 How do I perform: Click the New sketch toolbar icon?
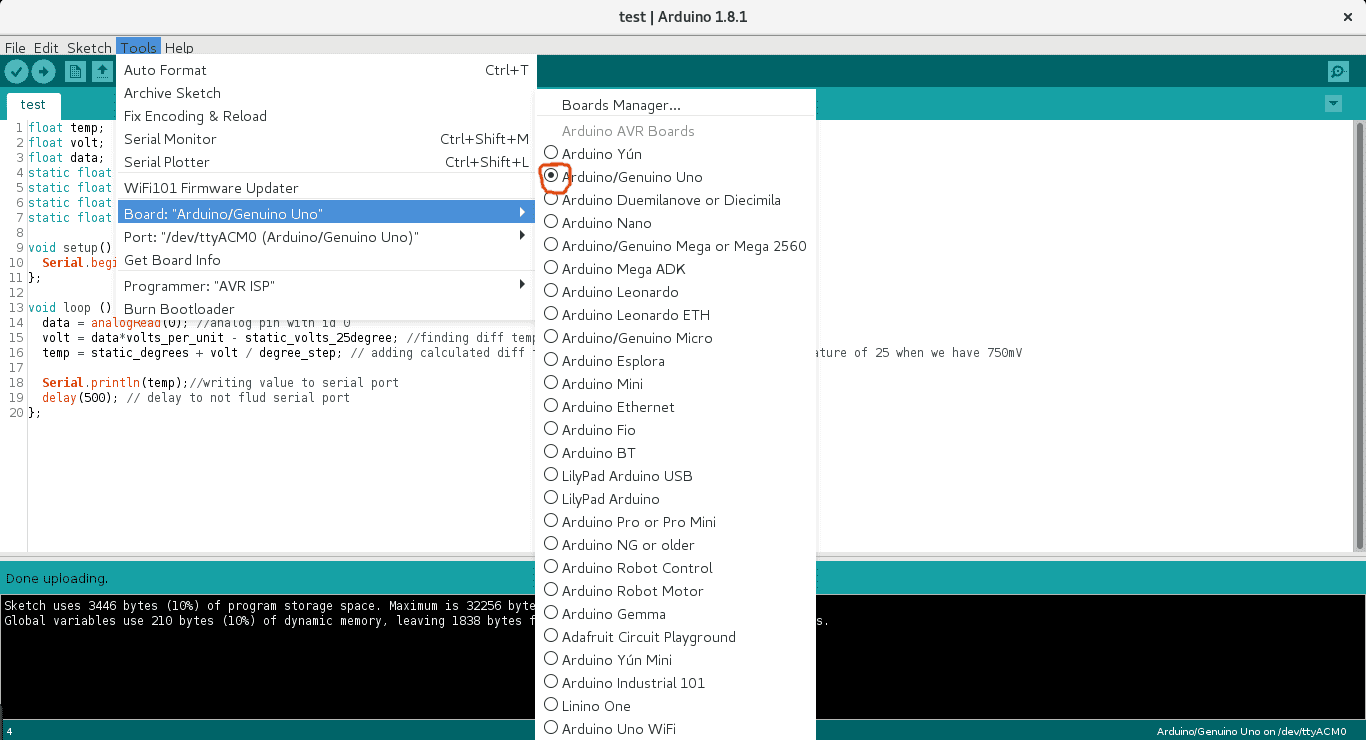click(75, 71)
